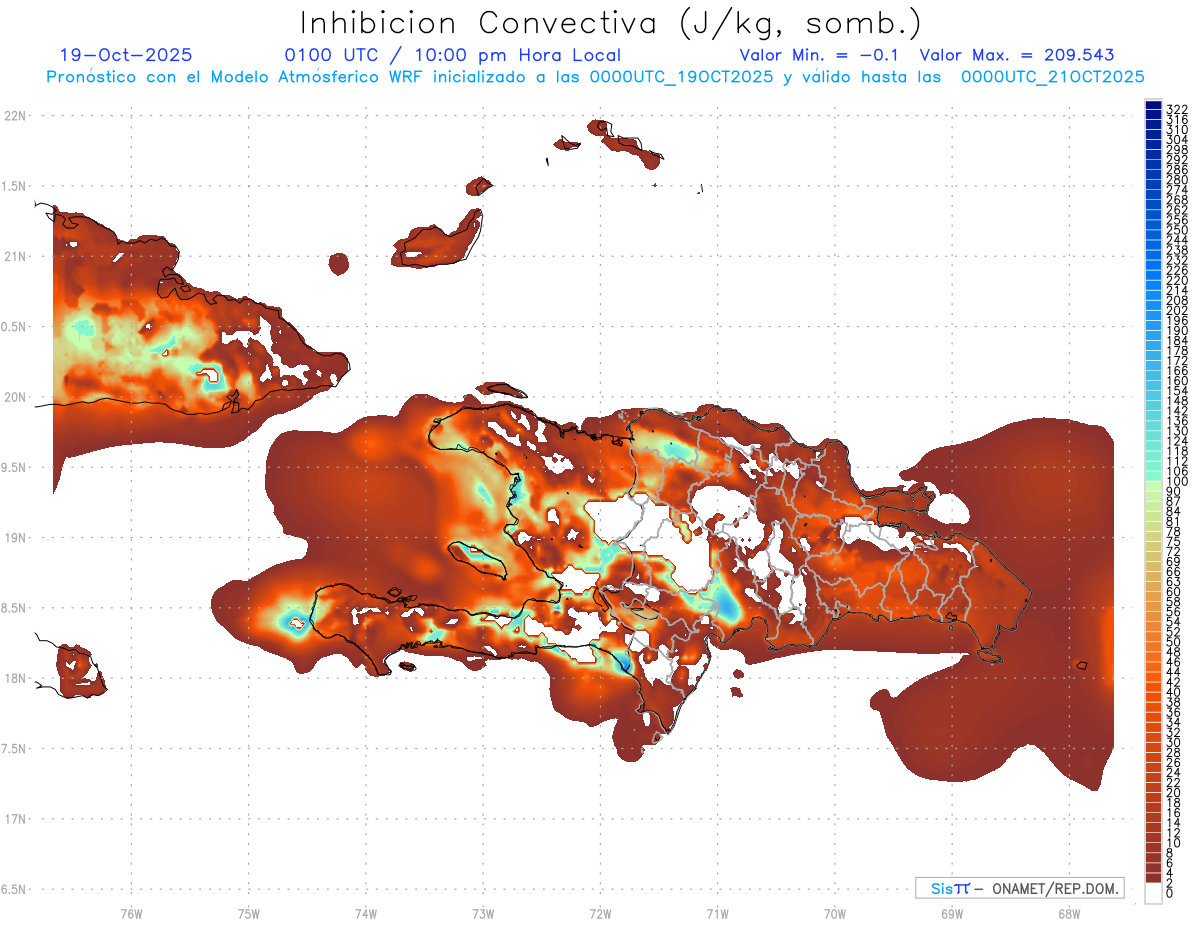1200x927 pixels.
Task: Click the '21N' latitude label
Action: 14,256
